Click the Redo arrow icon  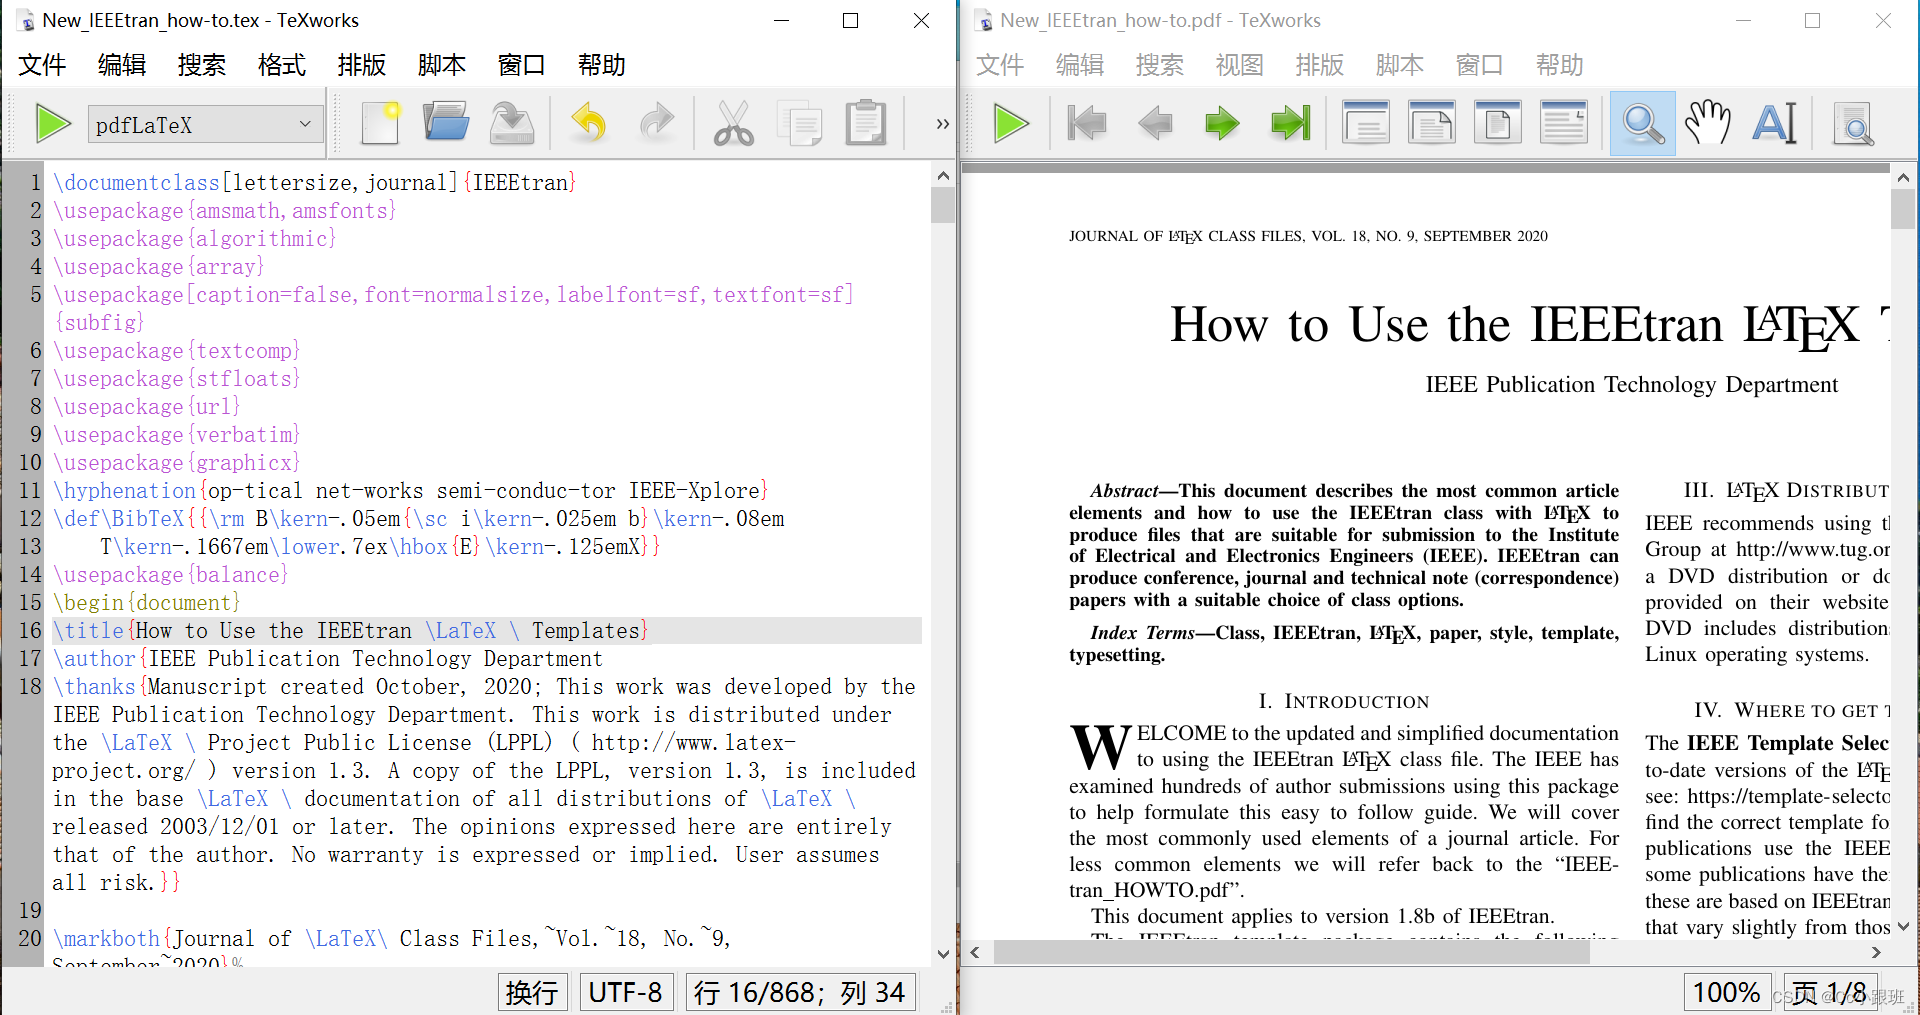click(x=656, y=123)
